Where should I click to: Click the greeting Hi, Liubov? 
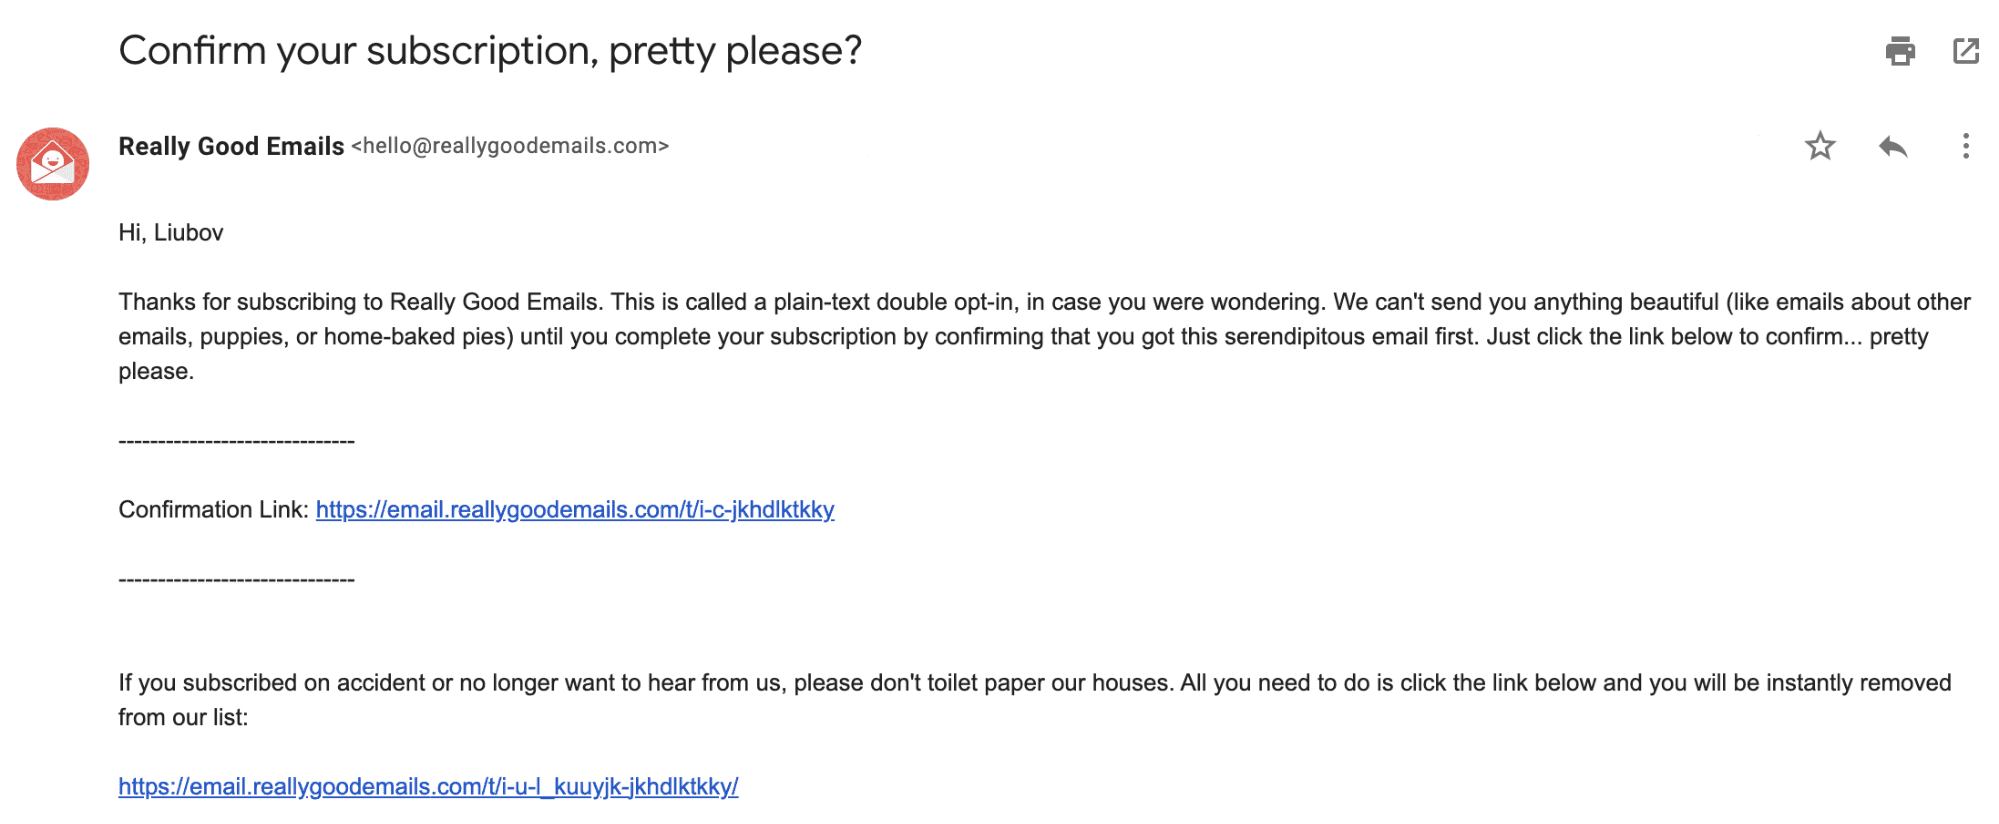pos(171,232)
